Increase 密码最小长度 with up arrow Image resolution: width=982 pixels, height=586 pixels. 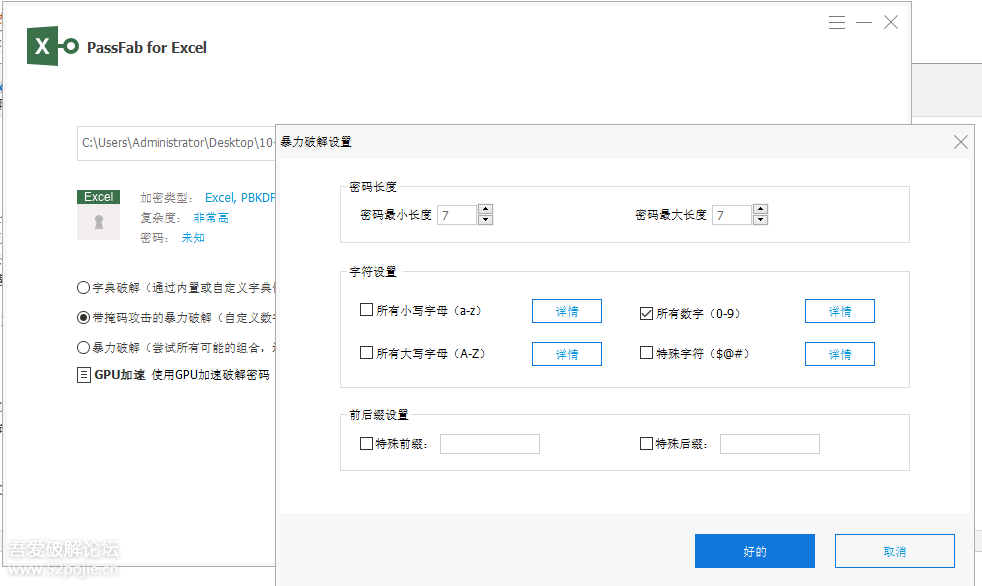click(x=485, y=210)
